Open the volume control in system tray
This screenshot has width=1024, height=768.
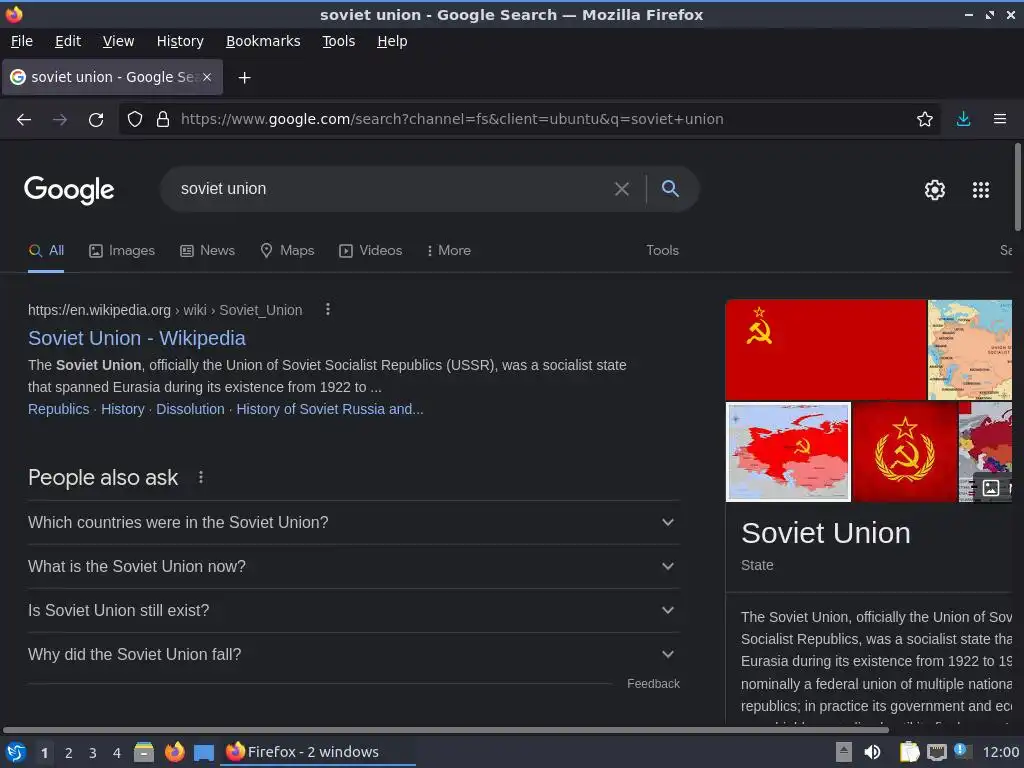872,752
